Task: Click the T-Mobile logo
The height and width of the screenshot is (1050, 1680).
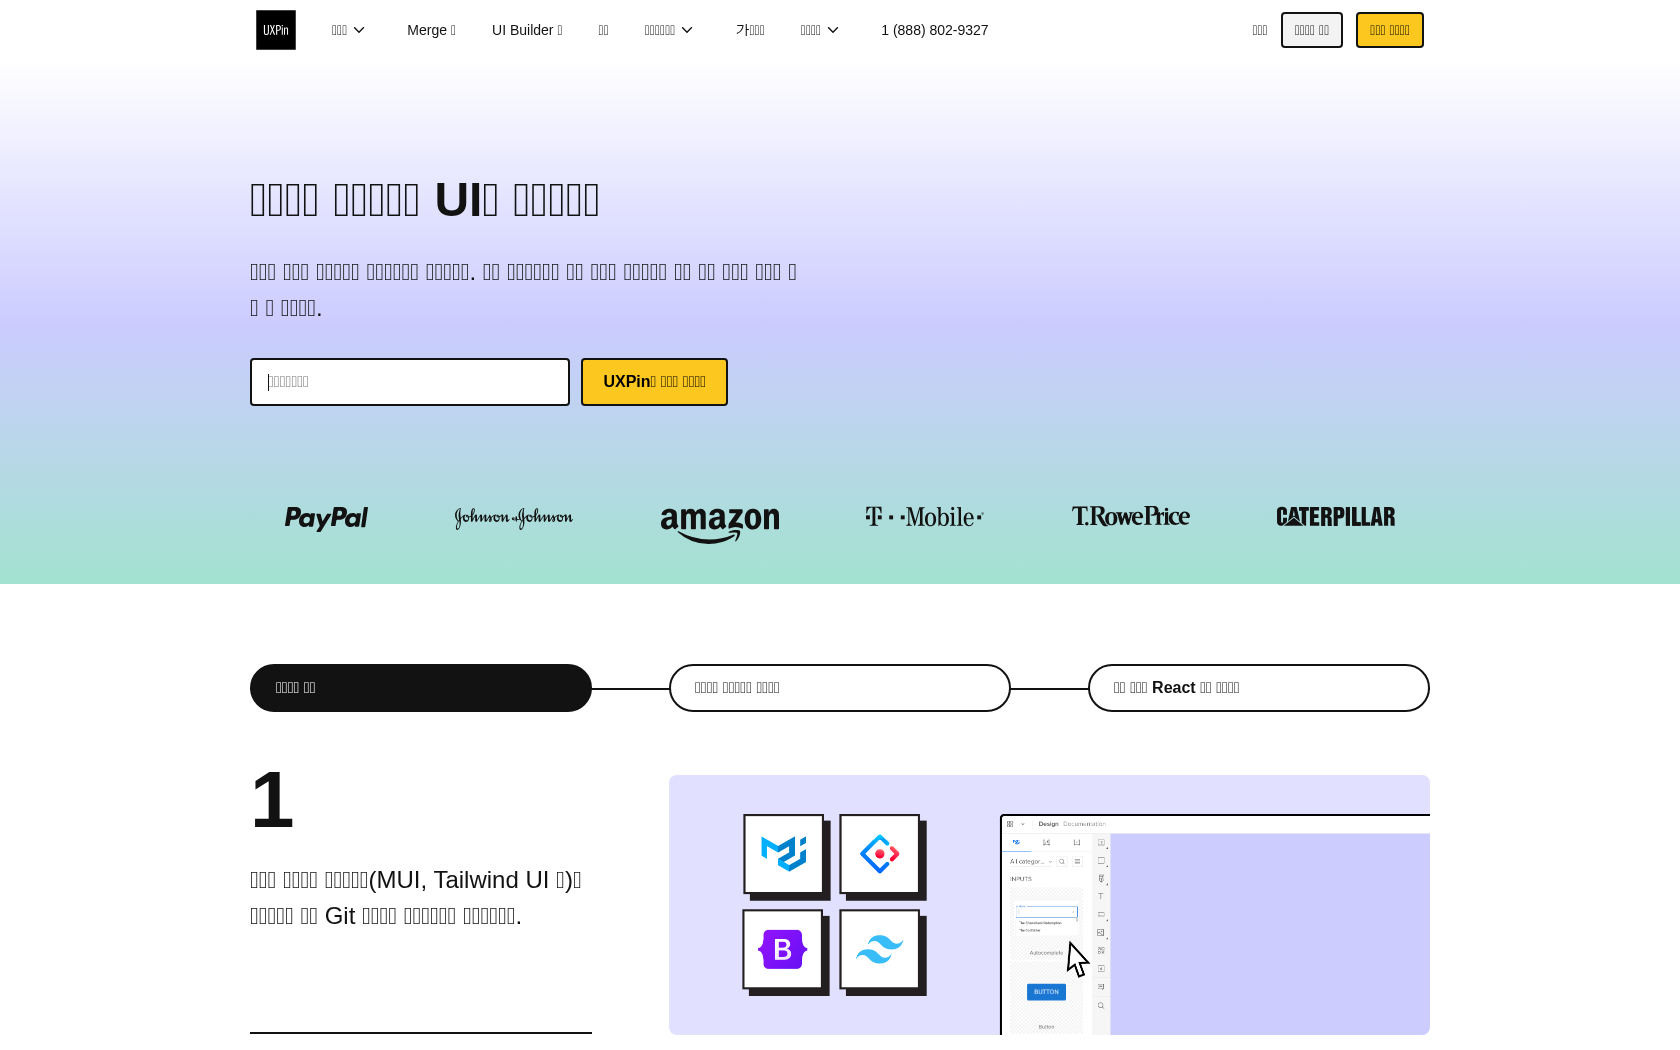Action: tap(925, 517)
